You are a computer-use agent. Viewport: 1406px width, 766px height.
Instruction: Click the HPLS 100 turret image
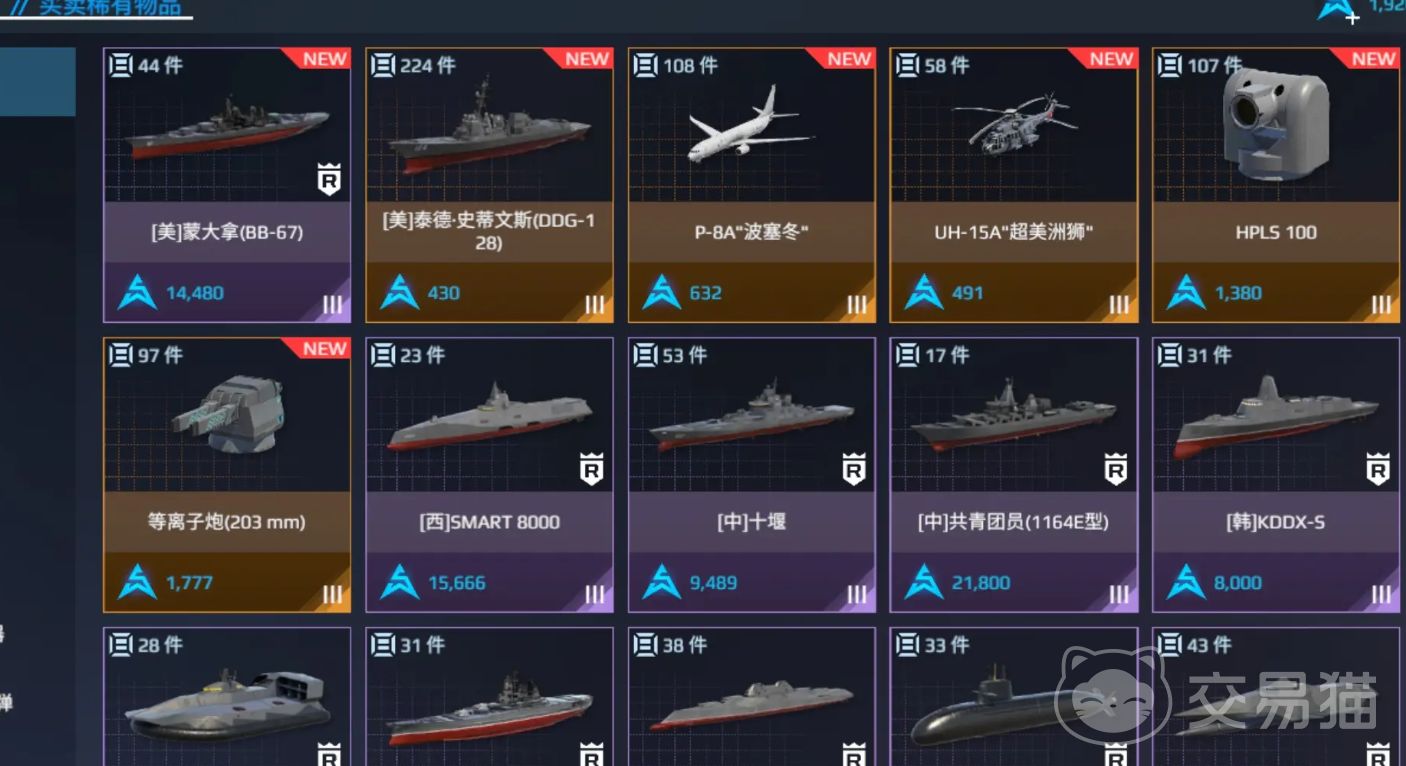(x=1276, y=125)
